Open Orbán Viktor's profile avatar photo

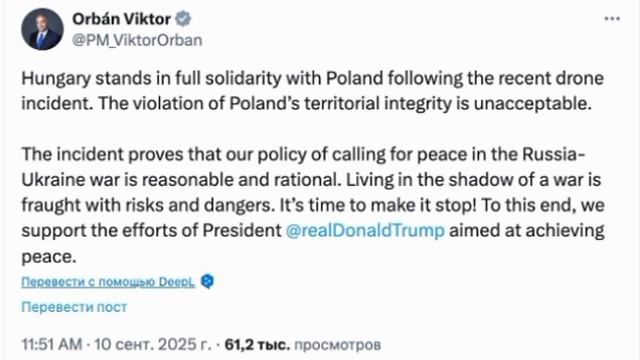42,29
